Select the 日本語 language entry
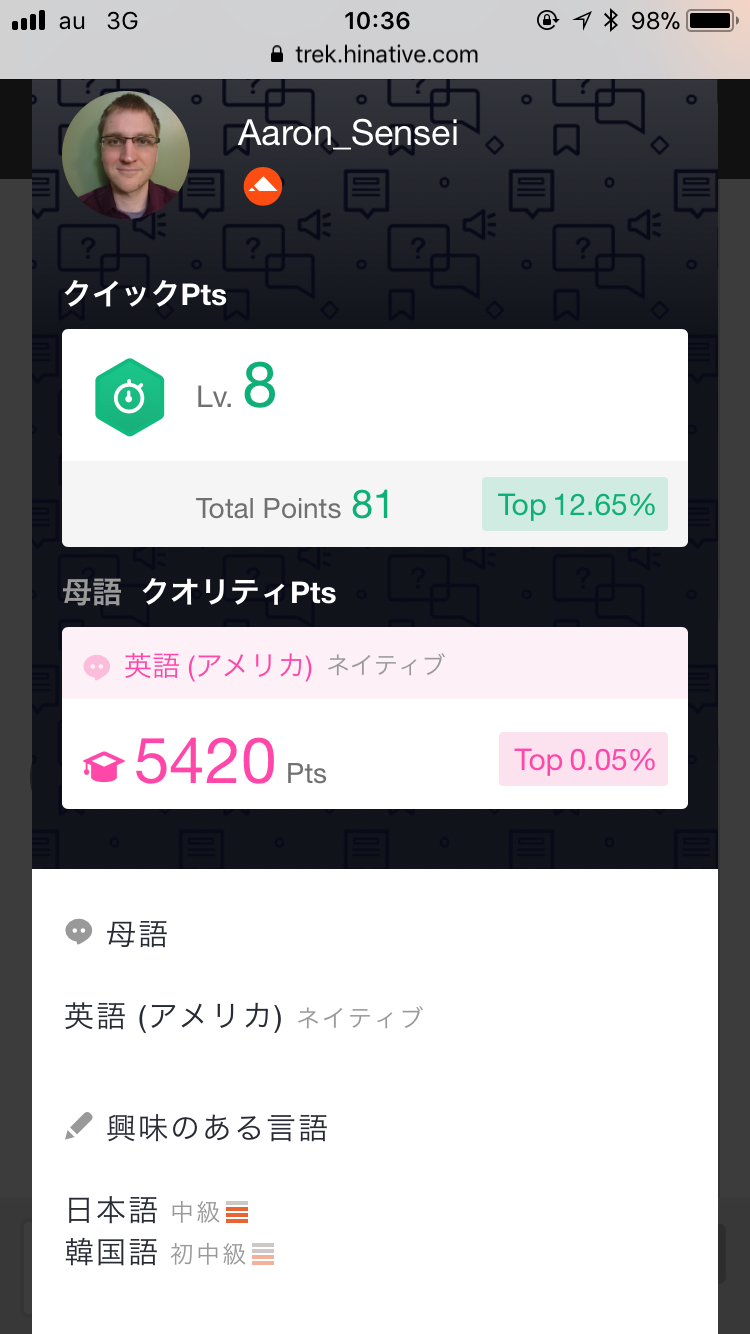750x1334 pixels. (x=111, y=1211)
